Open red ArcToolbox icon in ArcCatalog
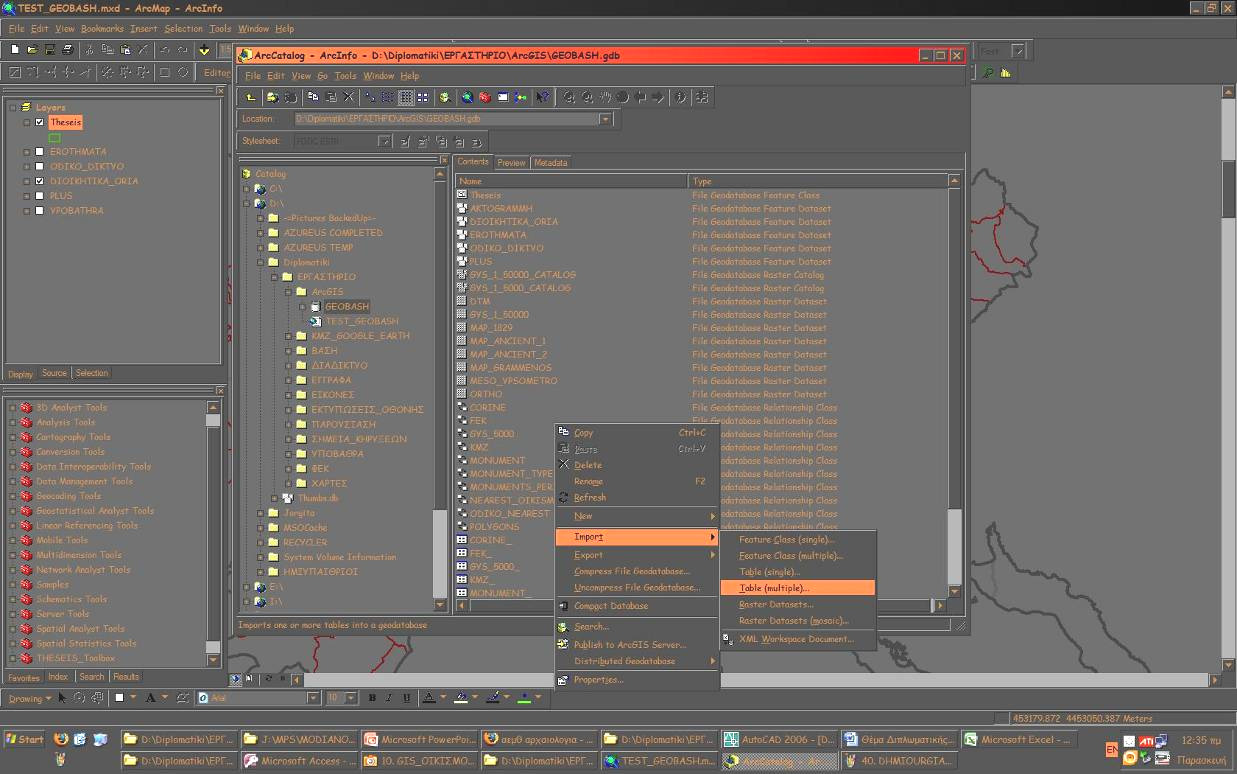This screenshot has width=1237, height=774. 484,97
